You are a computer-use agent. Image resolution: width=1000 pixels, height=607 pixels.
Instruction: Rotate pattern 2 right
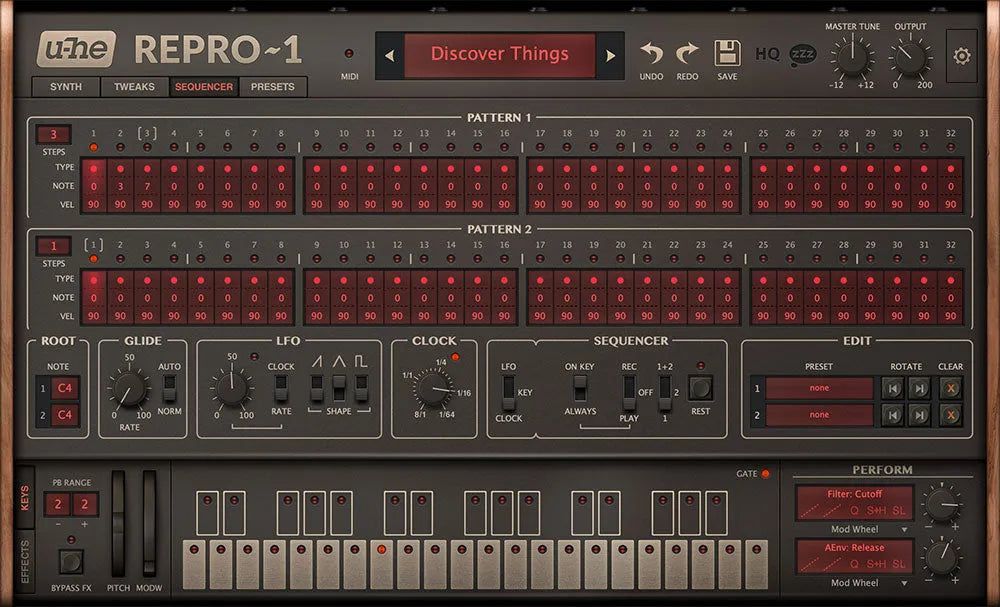click(x=919, y=414)
